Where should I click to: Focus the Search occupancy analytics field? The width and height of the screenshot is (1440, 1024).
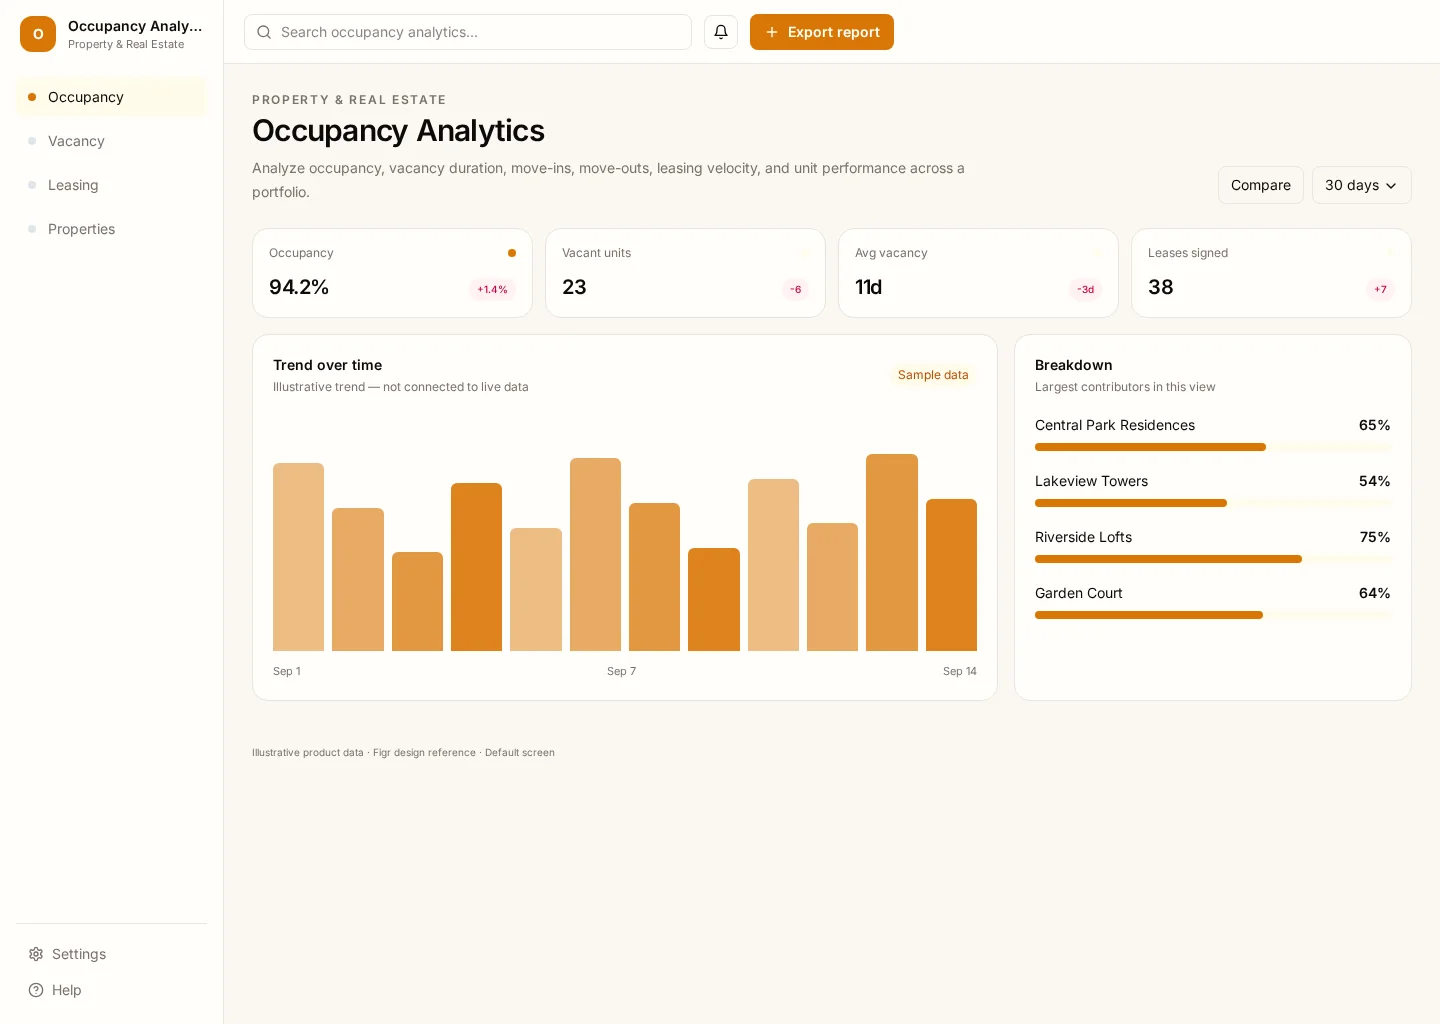pos(468,32)
